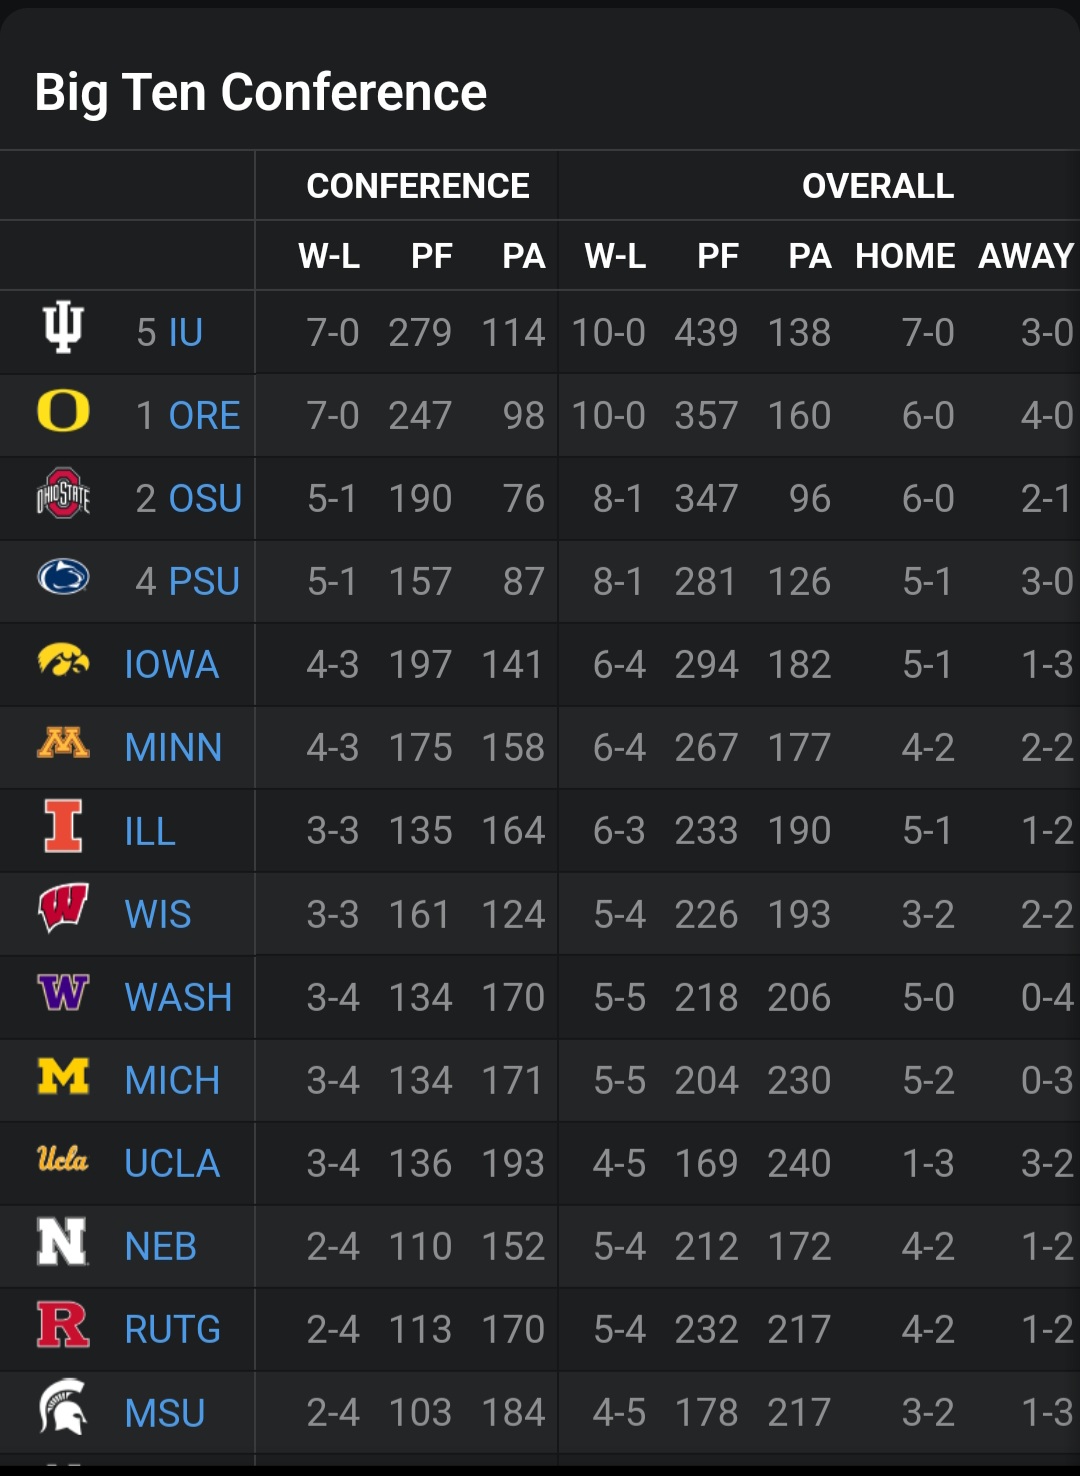1080x1476 pixels.
Task: Select the CONFERENCE column group header
Action: (x=418, y=186)
